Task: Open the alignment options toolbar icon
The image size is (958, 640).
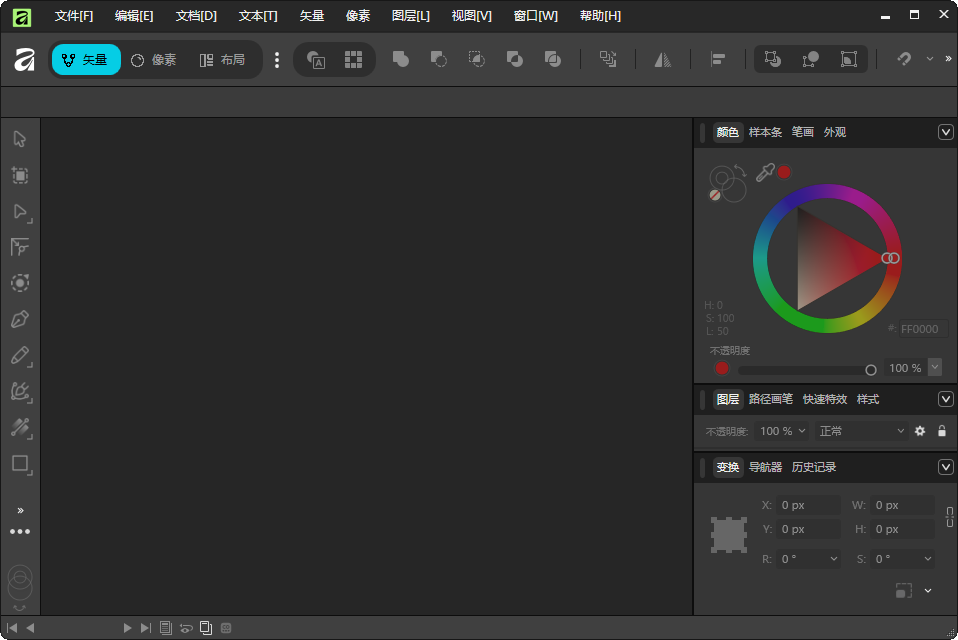Action: pos(718,59)
